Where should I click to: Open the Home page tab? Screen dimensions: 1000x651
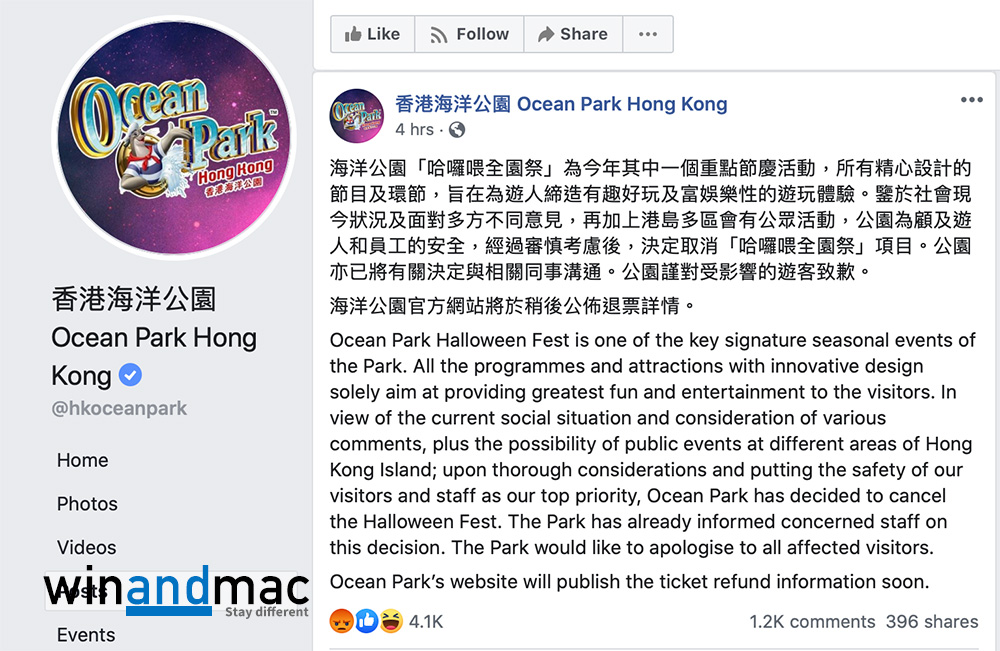coord(83,461)
